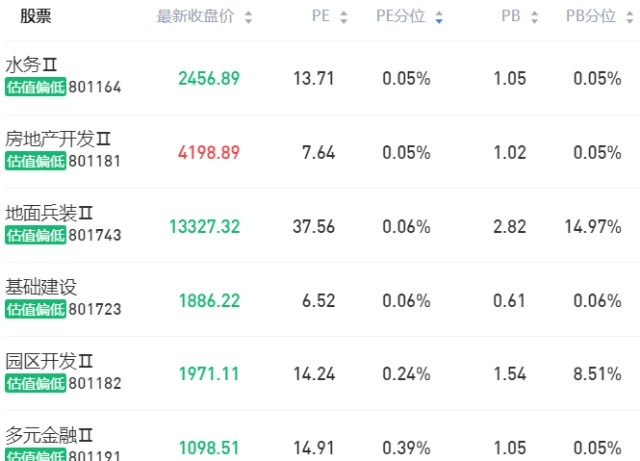Open the 地面兵装Ⅱ stock row
Image resolution: width=640 pixels, height=461 pixels.
tap(320, 226)
